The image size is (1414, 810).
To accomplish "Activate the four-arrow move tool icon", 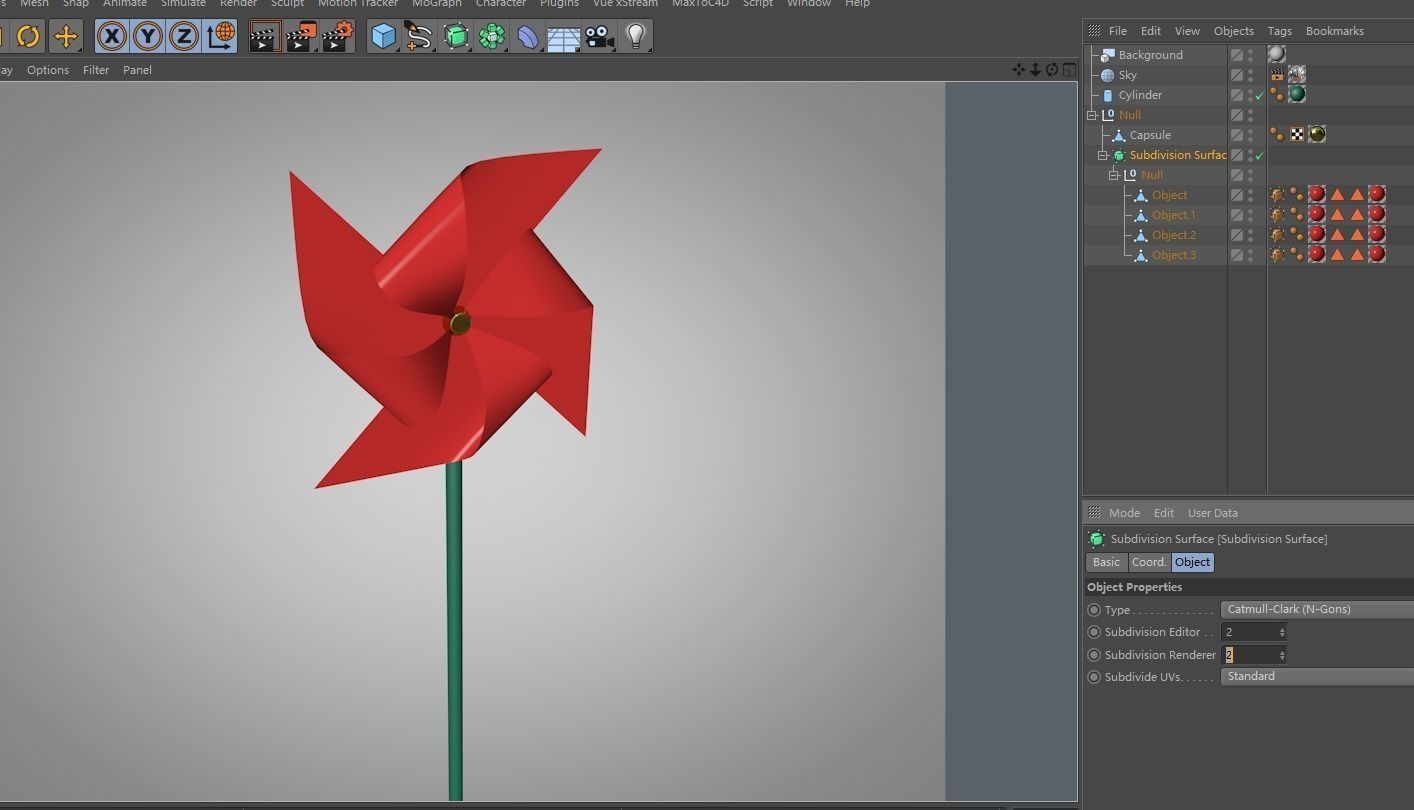I will coord(66,37).
